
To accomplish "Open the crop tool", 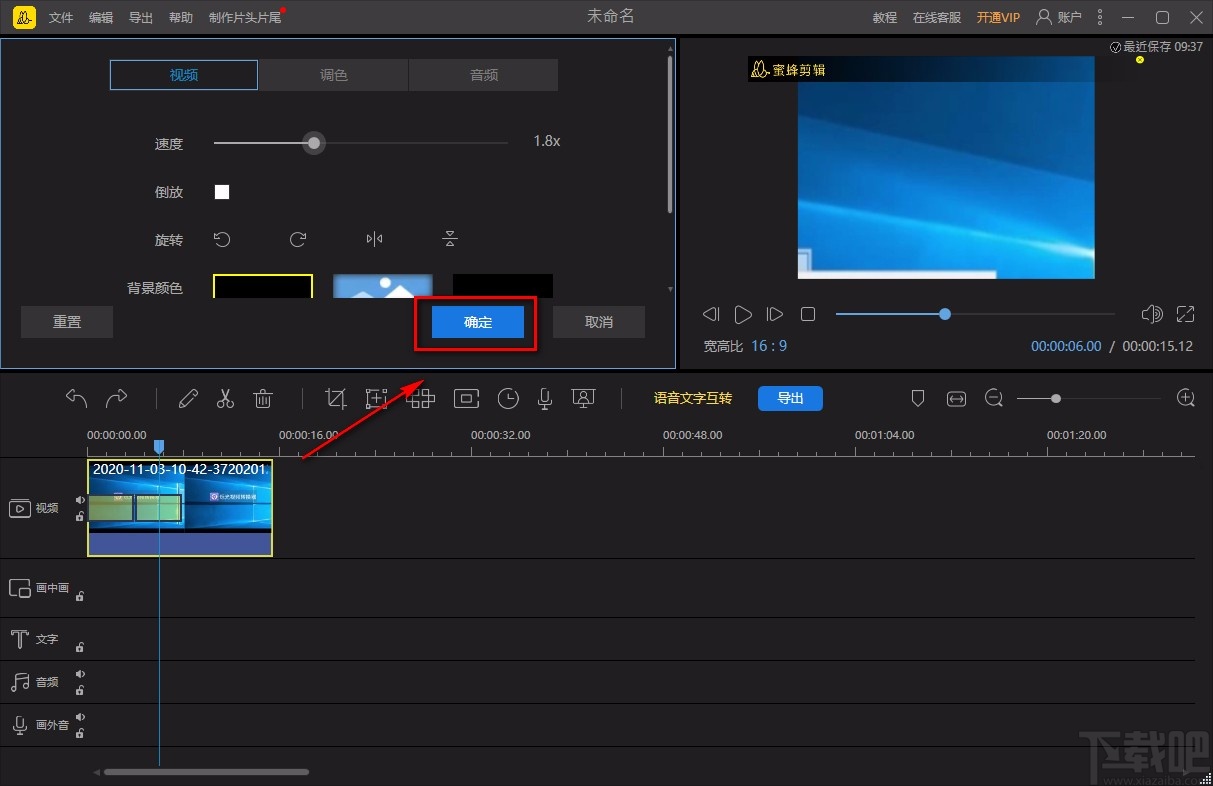I will [336, 398].
